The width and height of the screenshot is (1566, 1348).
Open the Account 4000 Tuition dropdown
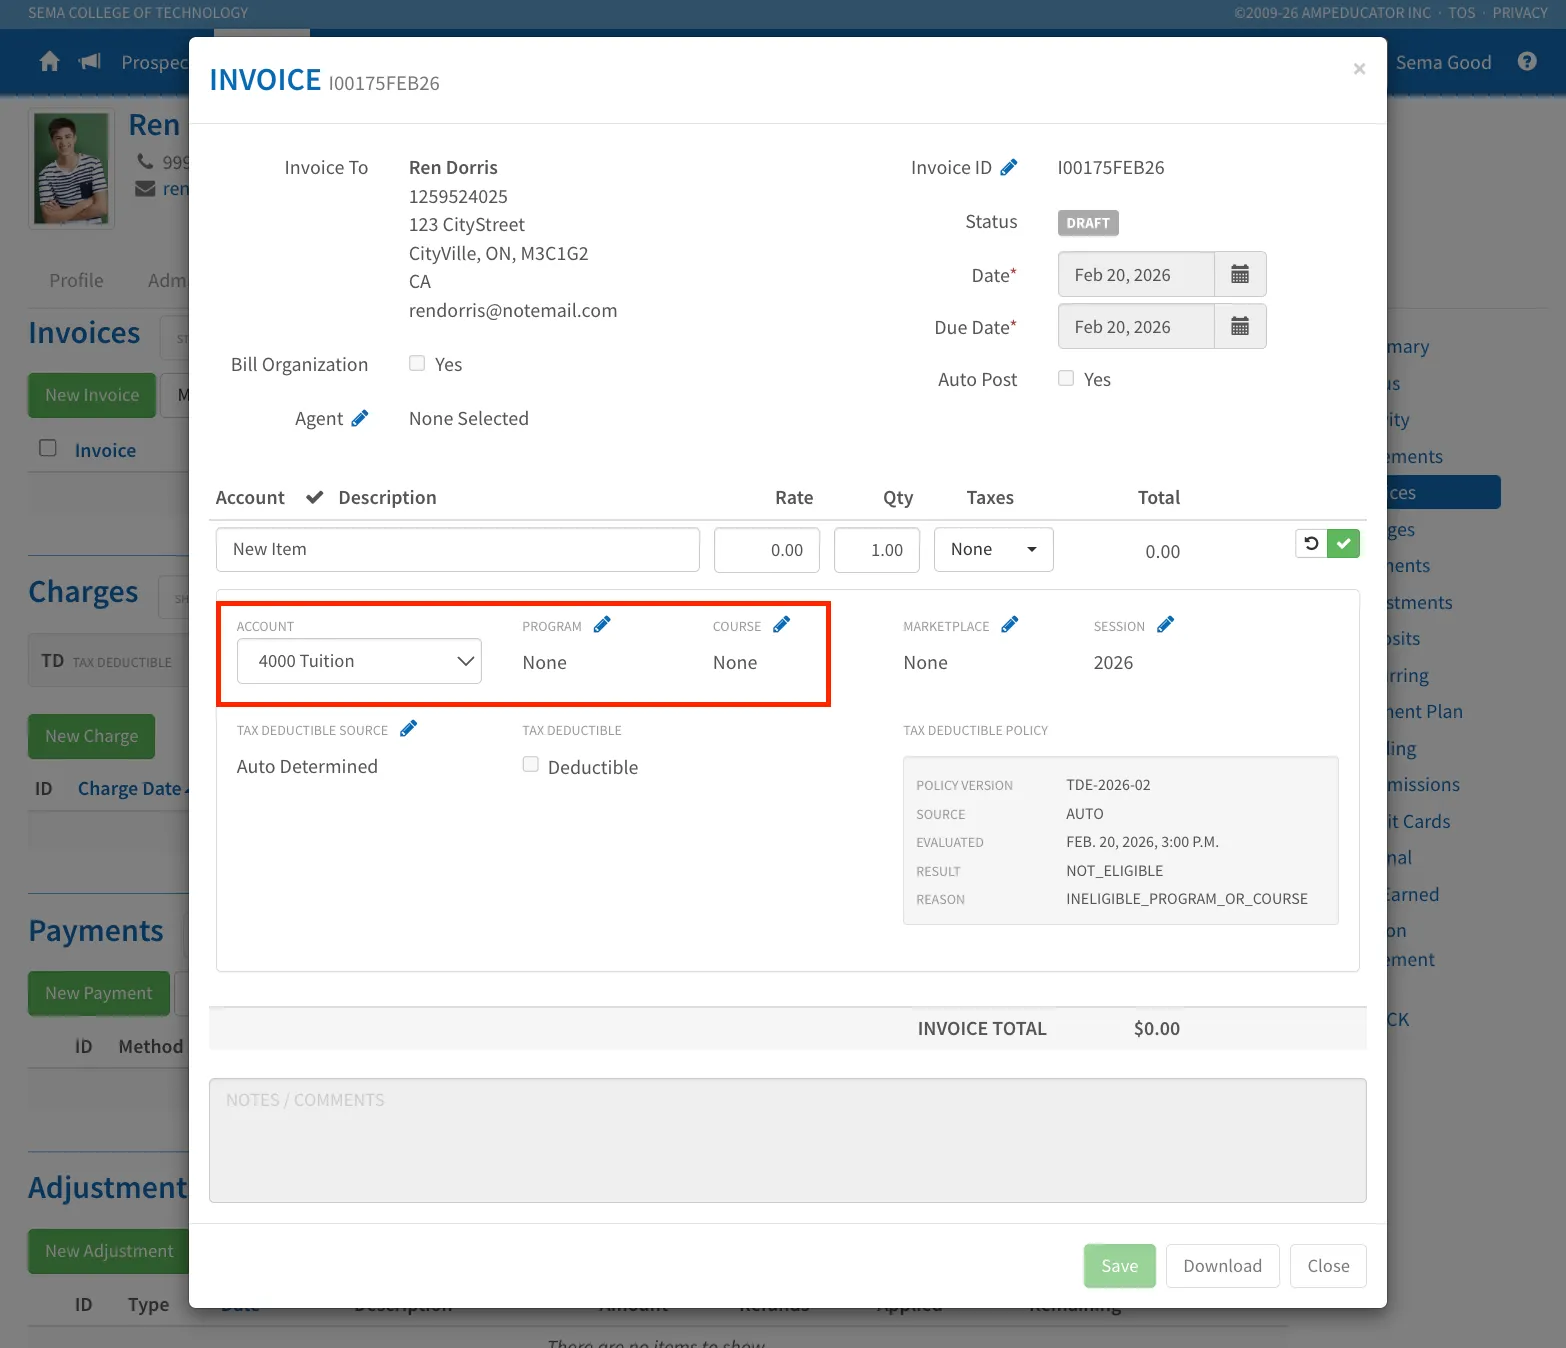coord(359,661)
